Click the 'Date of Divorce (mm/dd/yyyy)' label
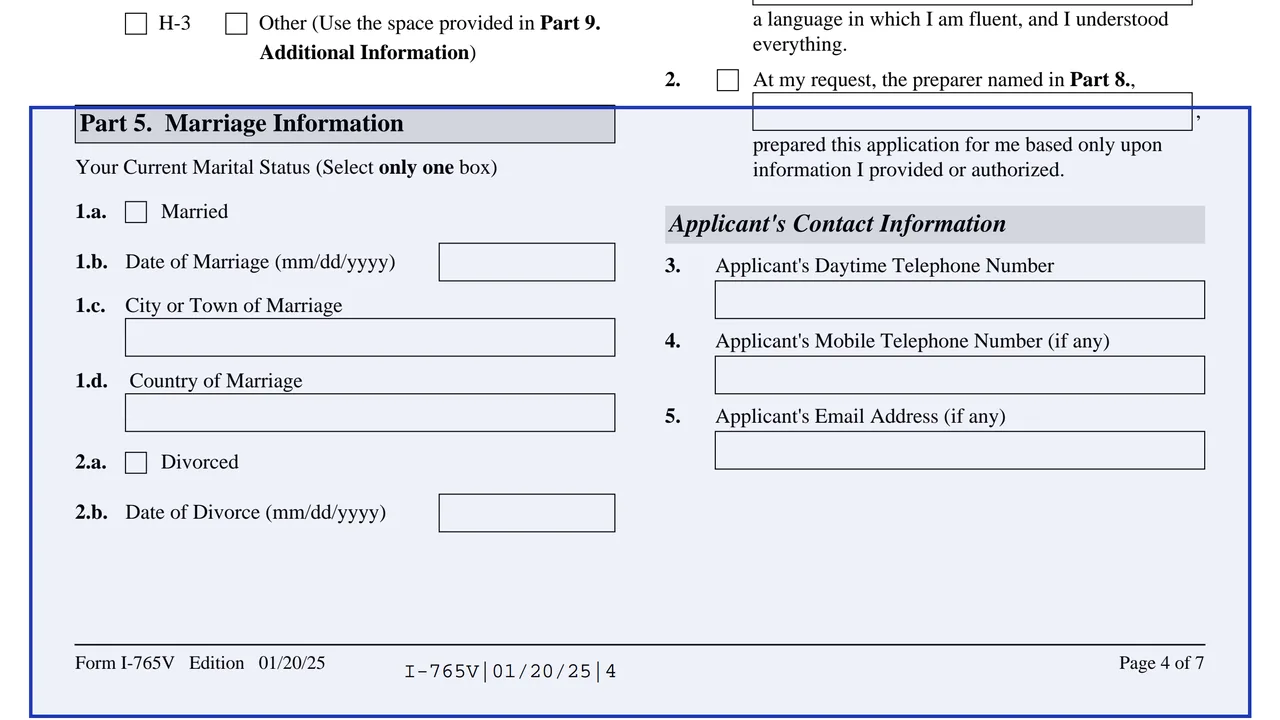 tap(255, 512)
